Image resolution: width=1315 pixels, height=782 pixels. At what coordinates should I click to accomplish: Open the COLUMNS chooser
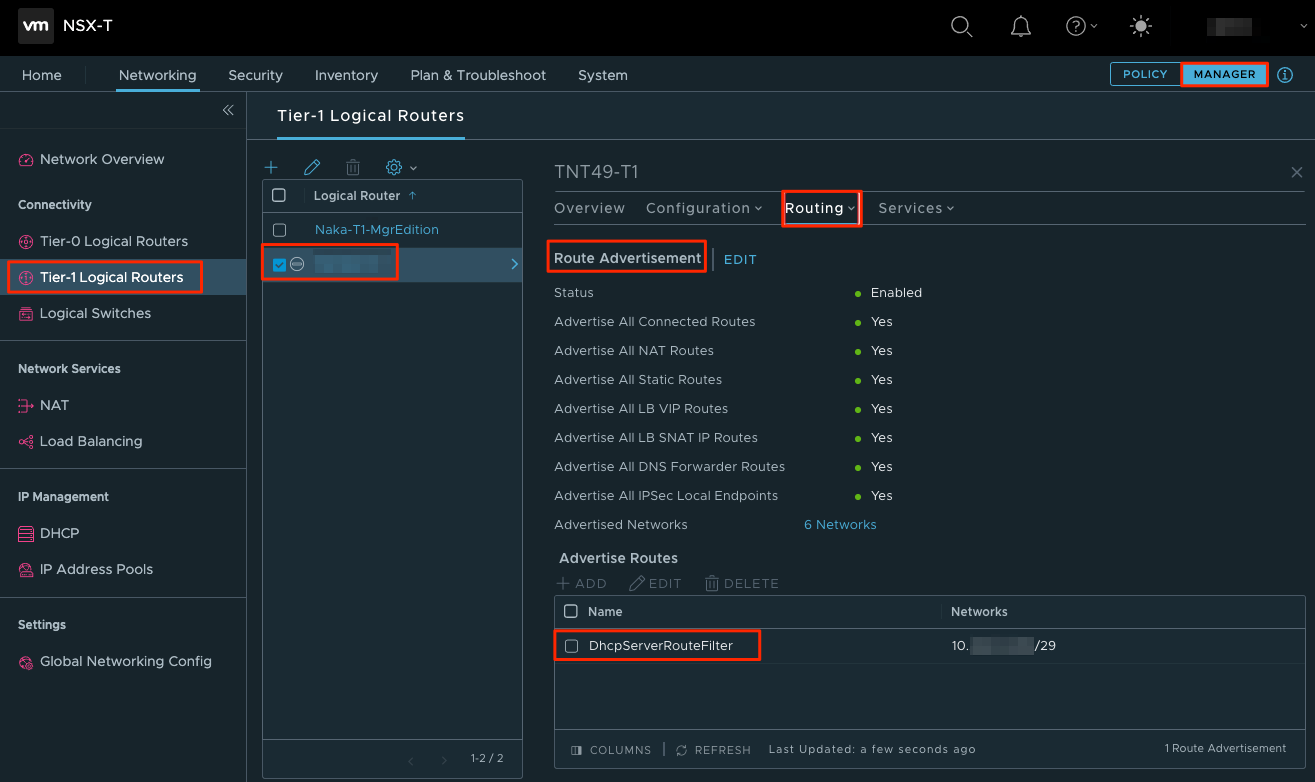pos(611,749)
